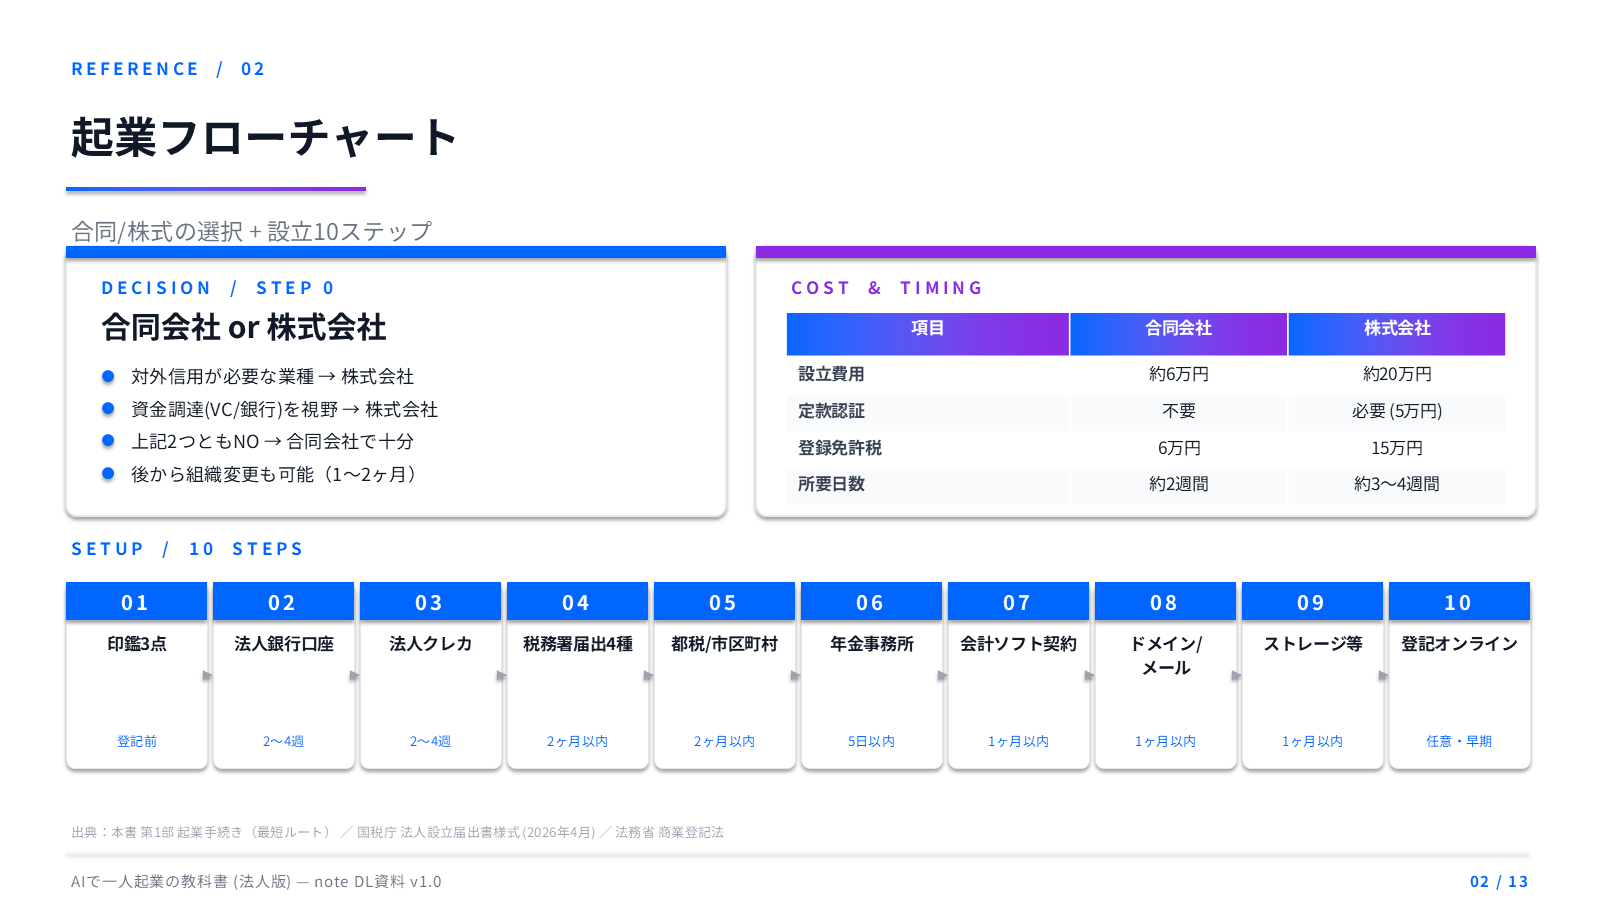Click step header 10
This screenshot has height=900, width=1600.
click(1459, 602)
